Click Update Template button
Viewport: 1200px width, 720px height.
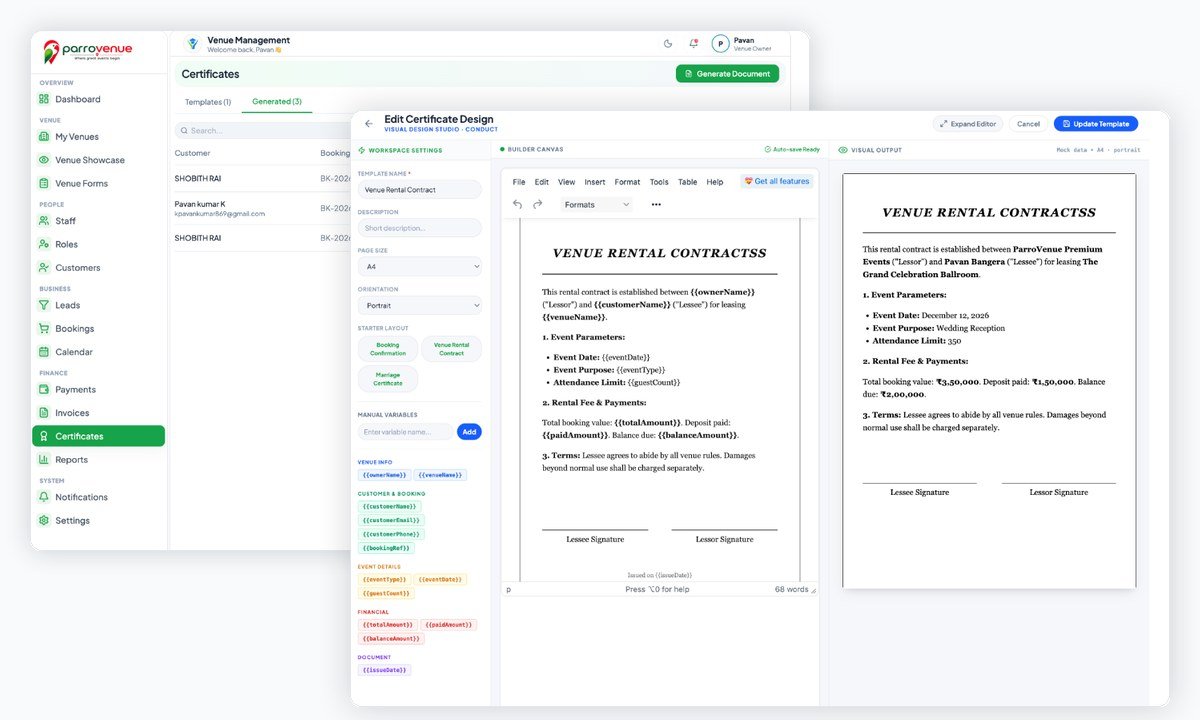point(1096,124)
